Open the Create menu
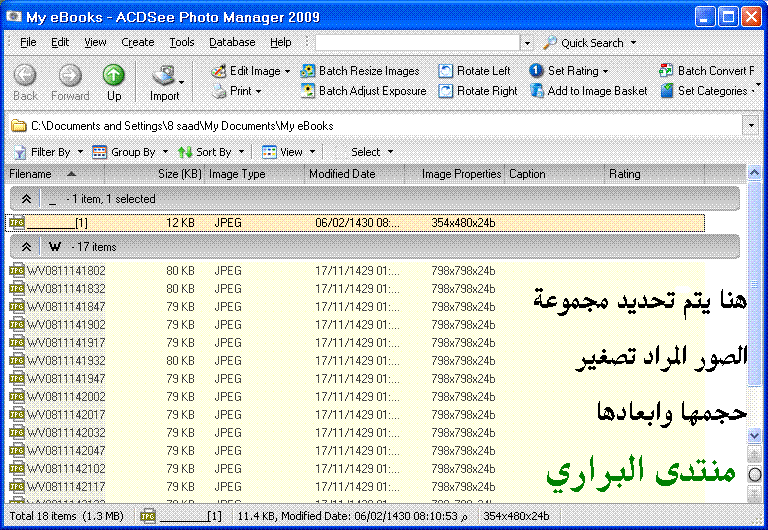Viewport: 768px width, 530px height. pyautogui.click(x=138, y=43)
